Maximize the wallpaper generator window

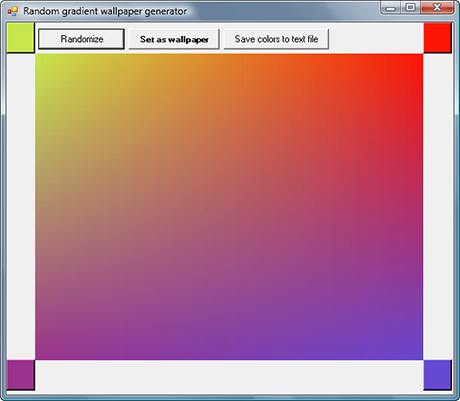click(x=410, y=8)
